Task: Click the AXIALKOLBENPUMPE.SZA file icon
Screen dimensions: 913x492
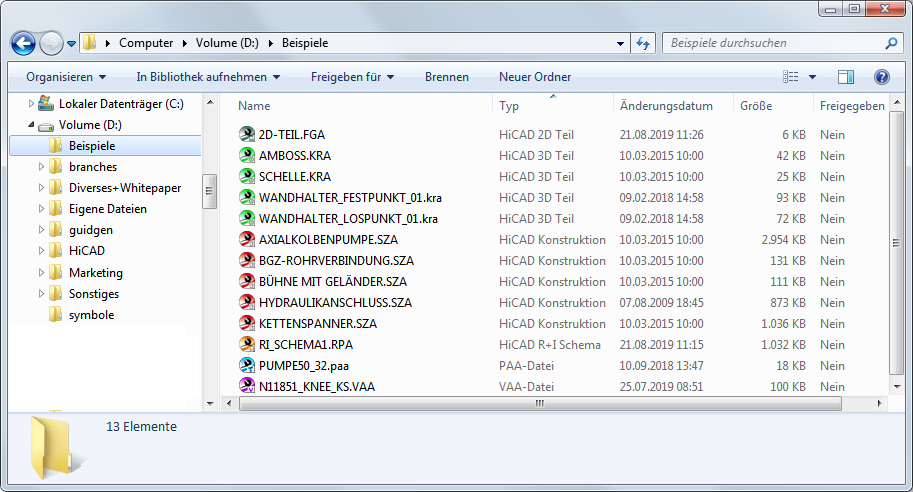Action: tap(247, 239)
